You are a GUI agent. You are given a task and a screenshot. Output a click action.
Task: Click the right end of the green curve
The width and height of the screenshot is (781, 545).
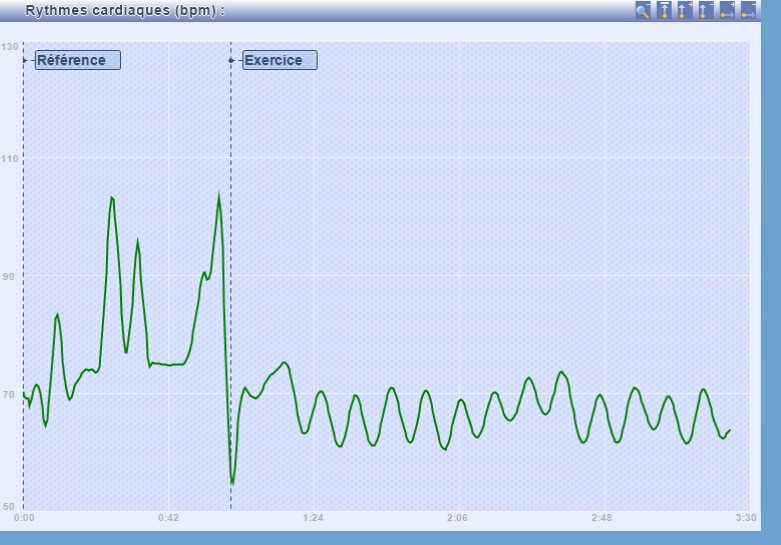click(730, 430)
